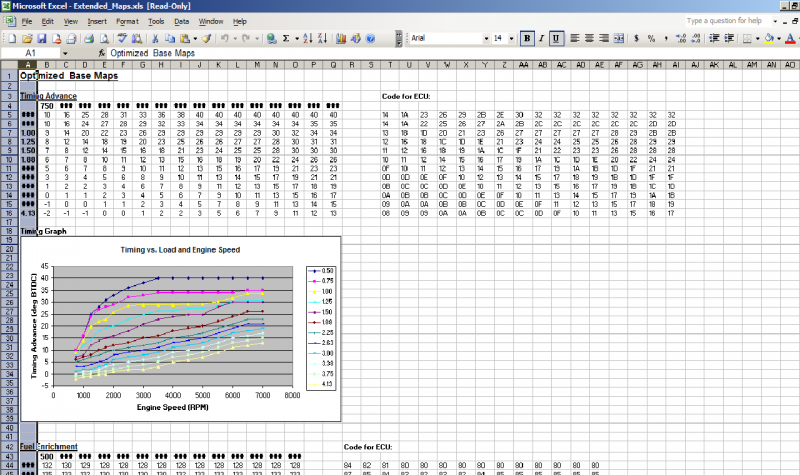Sort descending with the Z-A icon

[x=322, y=38]
